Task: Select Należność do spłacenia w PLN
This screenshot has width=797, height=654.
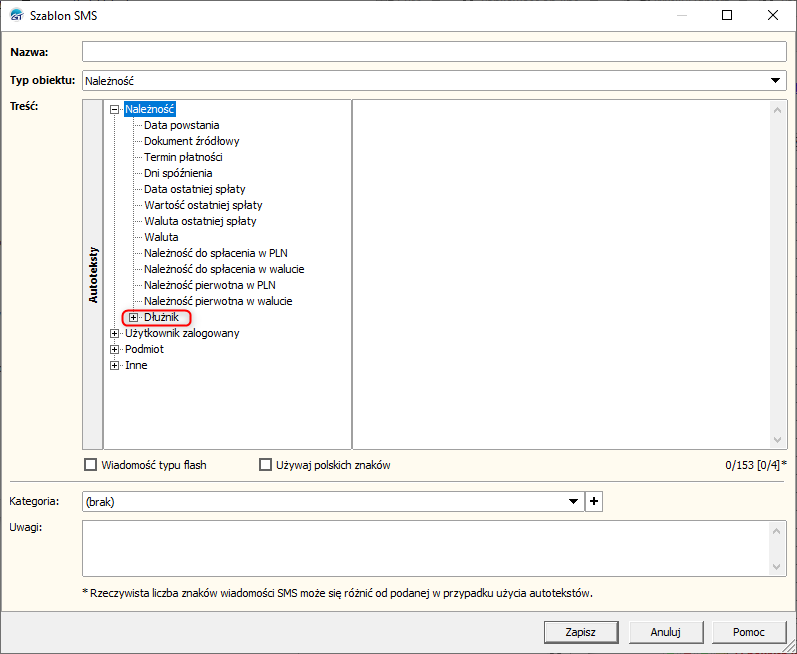Action: (216, 253)
